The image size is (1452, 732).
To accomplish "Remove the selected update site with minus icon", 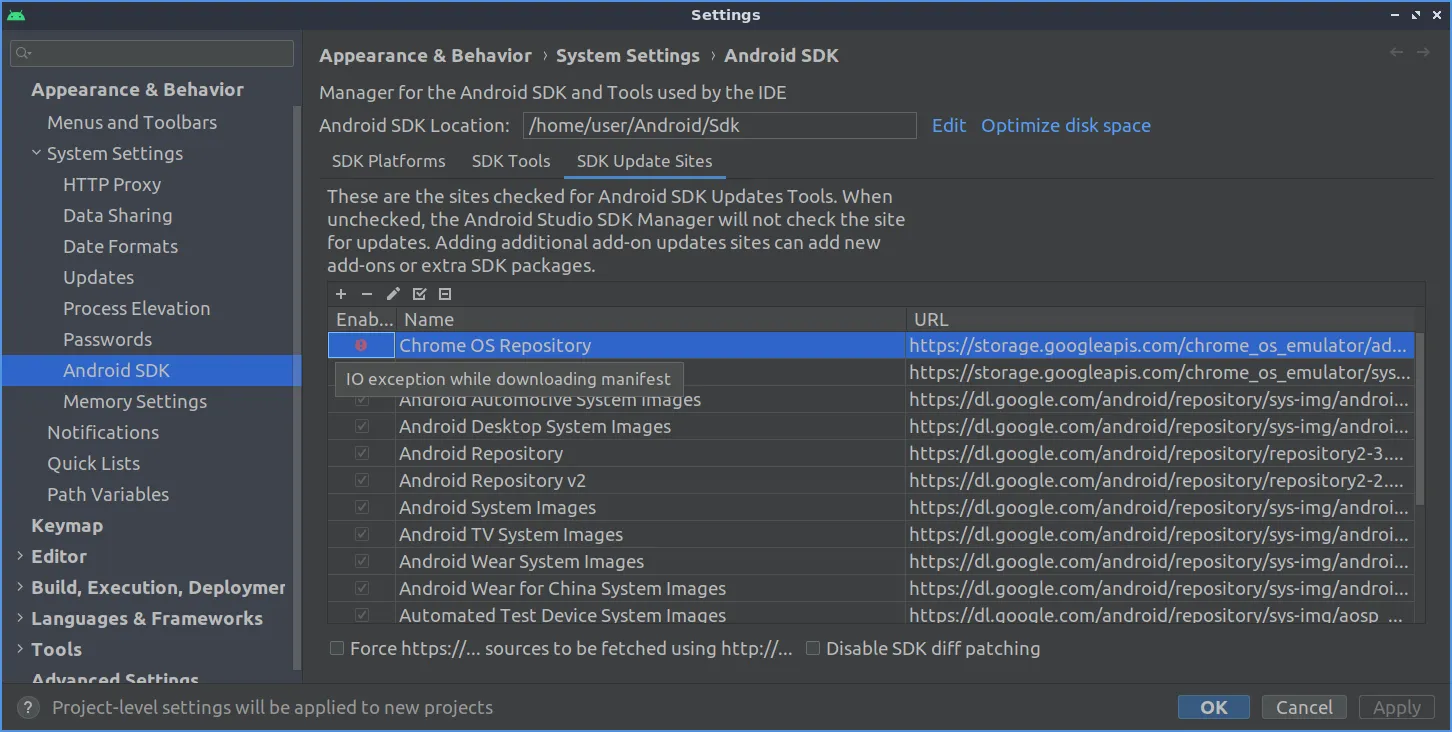I will point(367,294).
